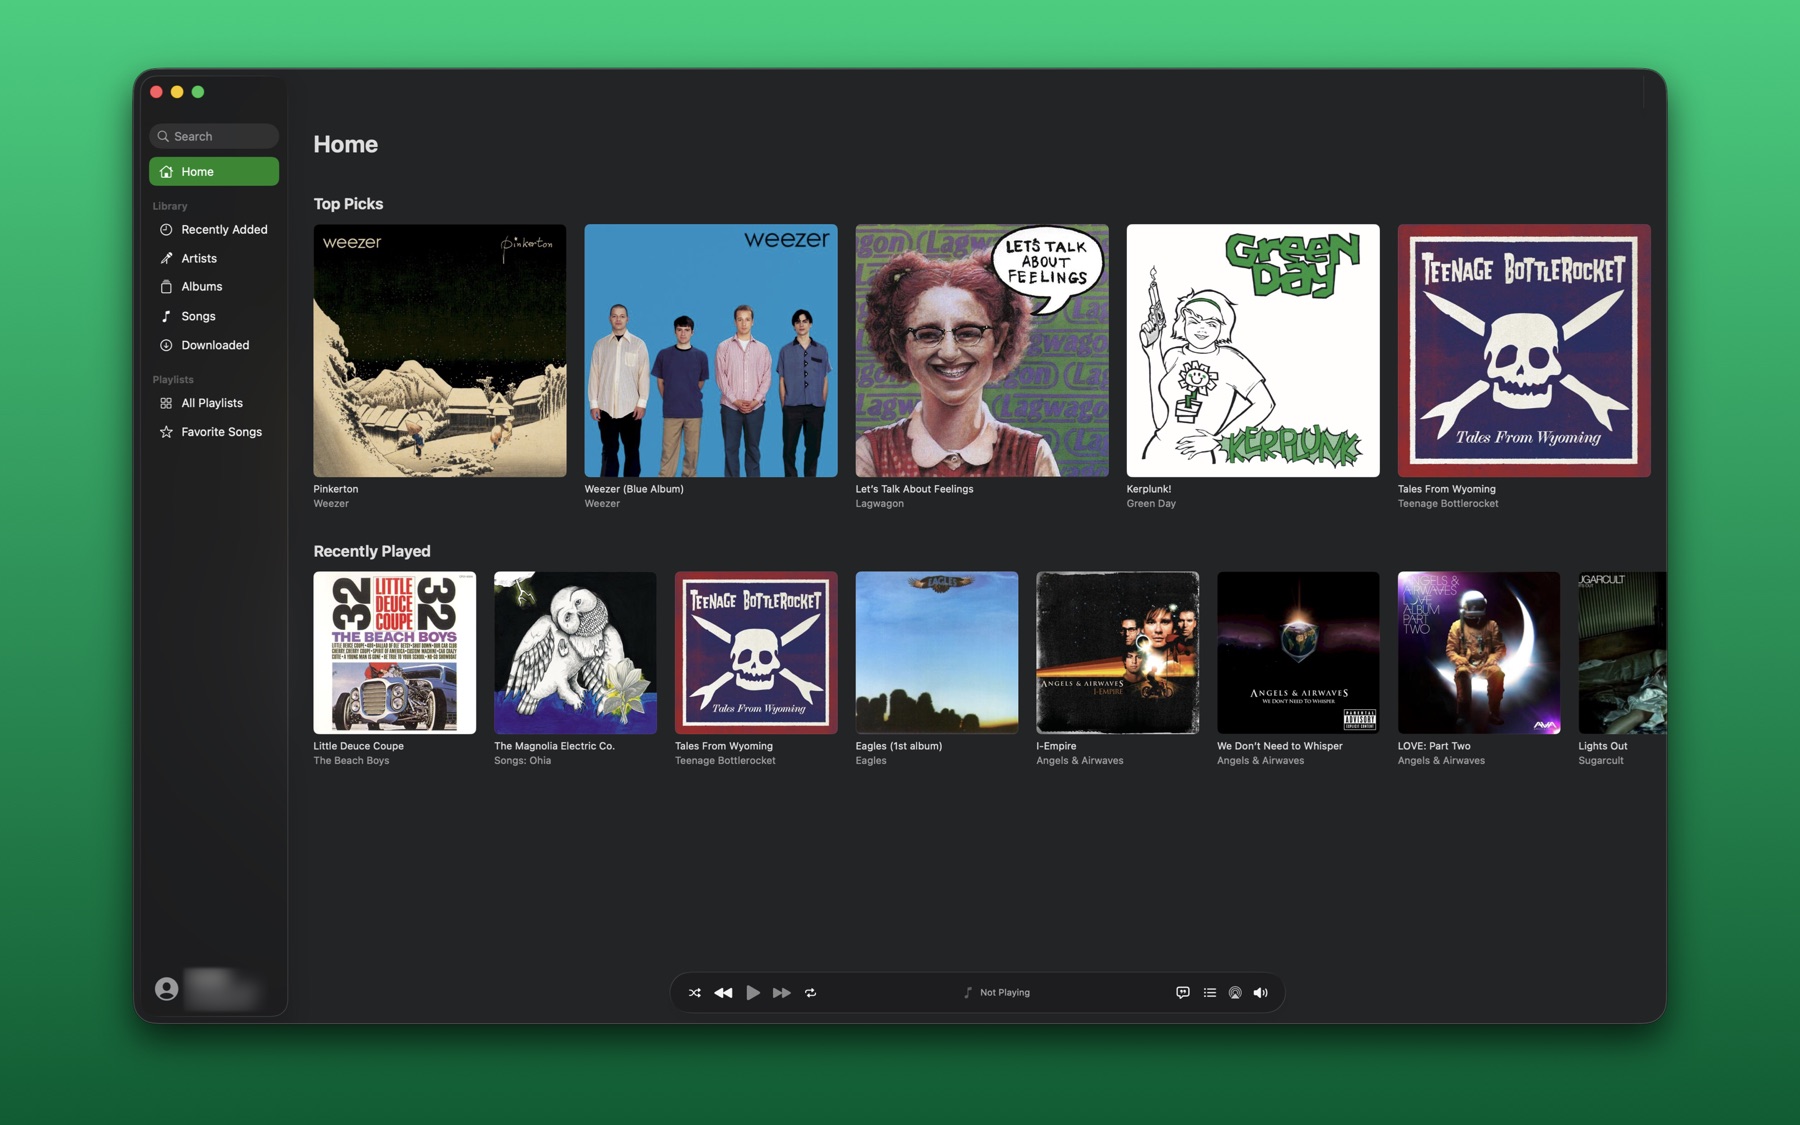Open Favorite Songs playlist
This screenshot has height=1125, width=1800.
point(214,432)
